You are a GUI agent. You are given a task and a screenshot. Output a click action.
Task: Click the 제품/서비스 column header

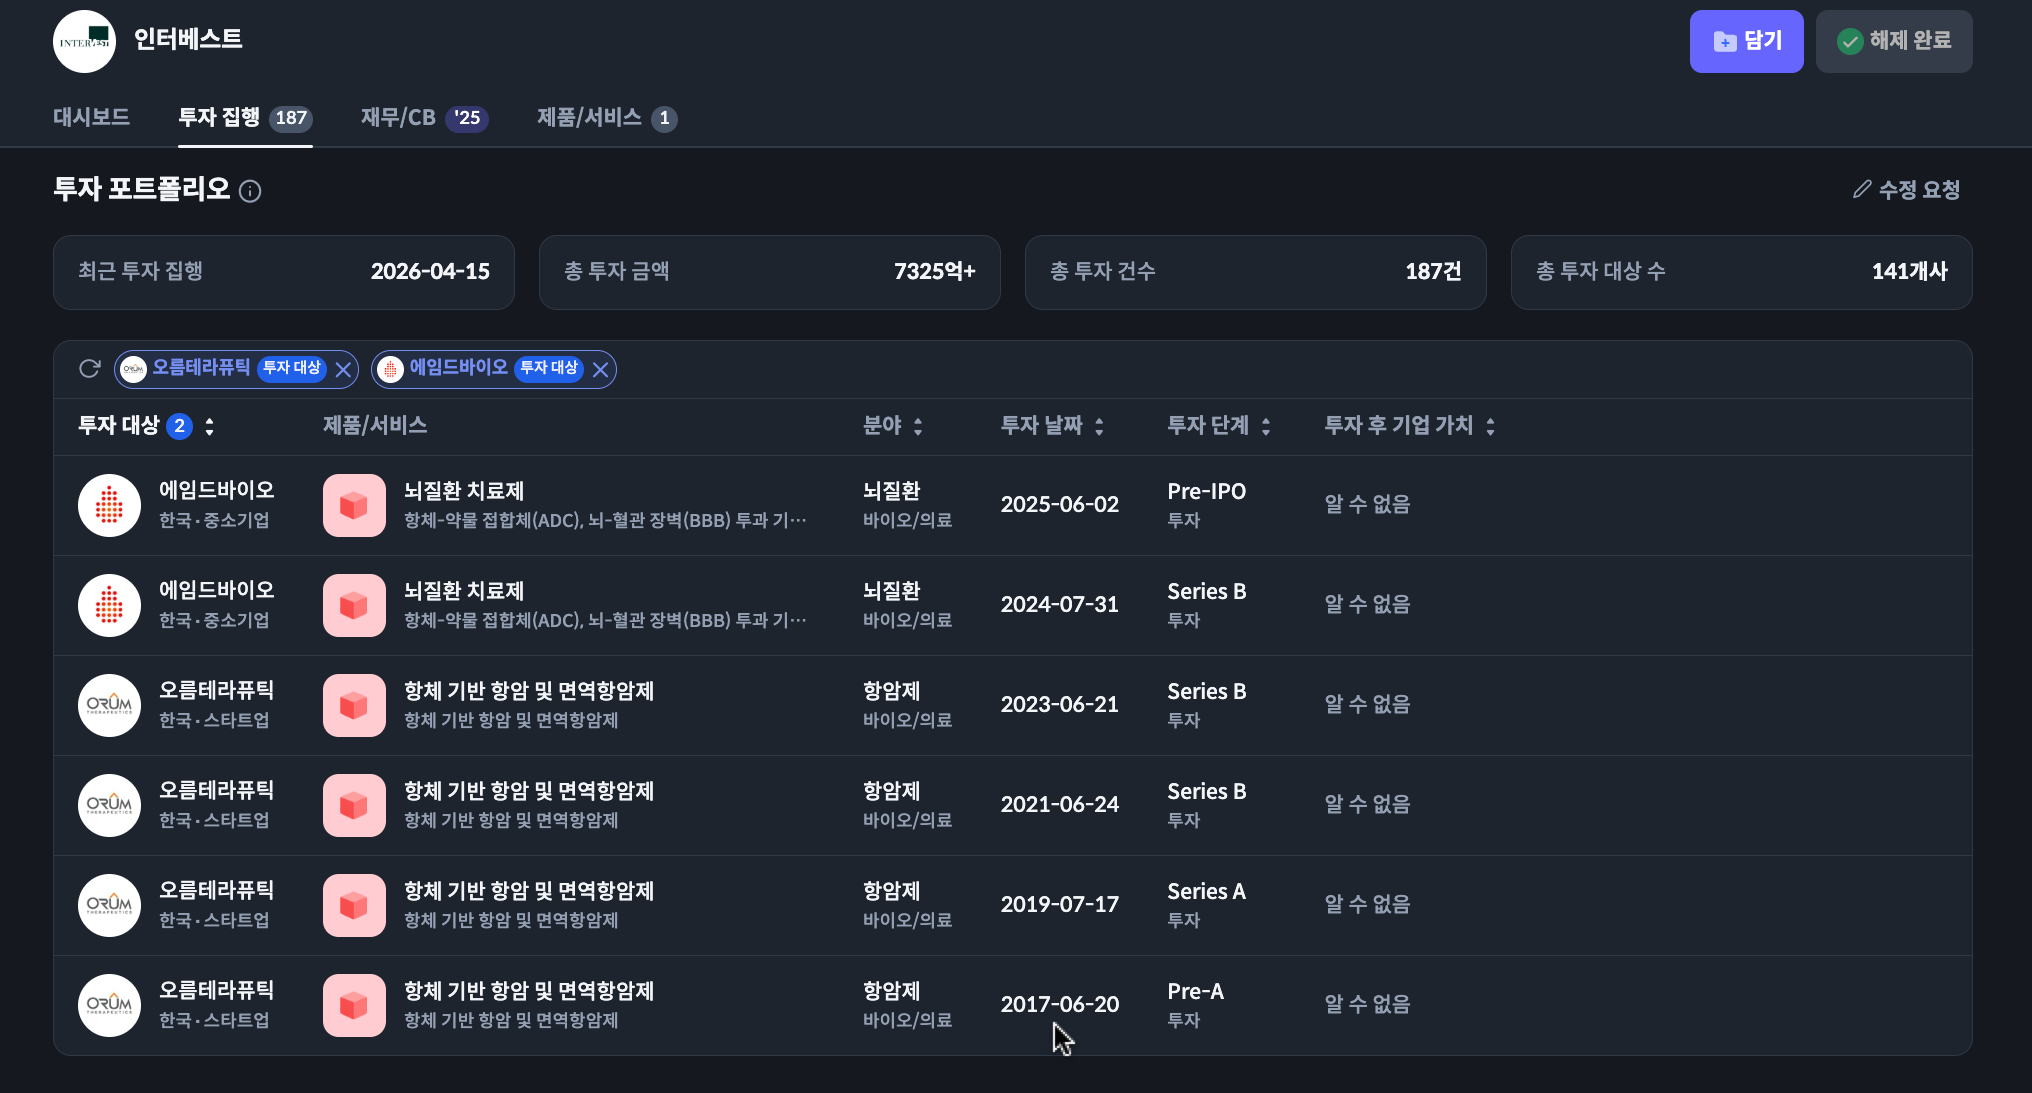[375, 426]
